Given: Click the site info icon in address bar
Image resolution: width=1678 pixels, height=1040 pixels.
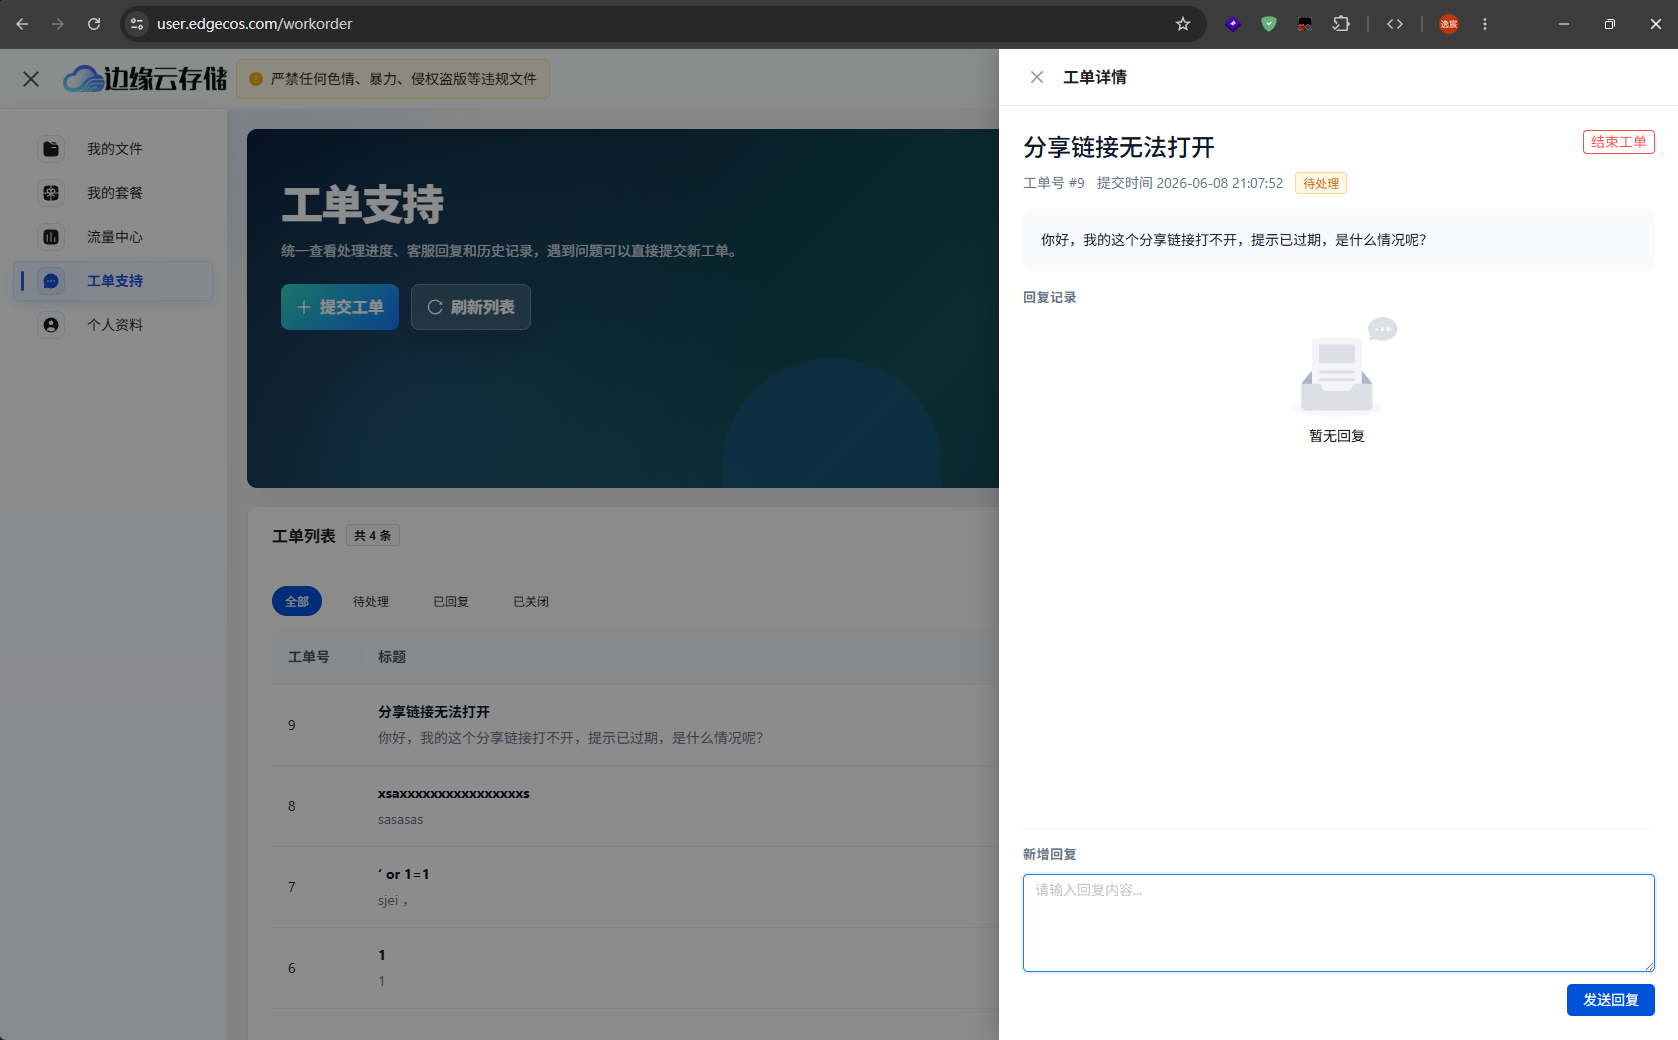Looking at the screenshot, I should 137,24.
